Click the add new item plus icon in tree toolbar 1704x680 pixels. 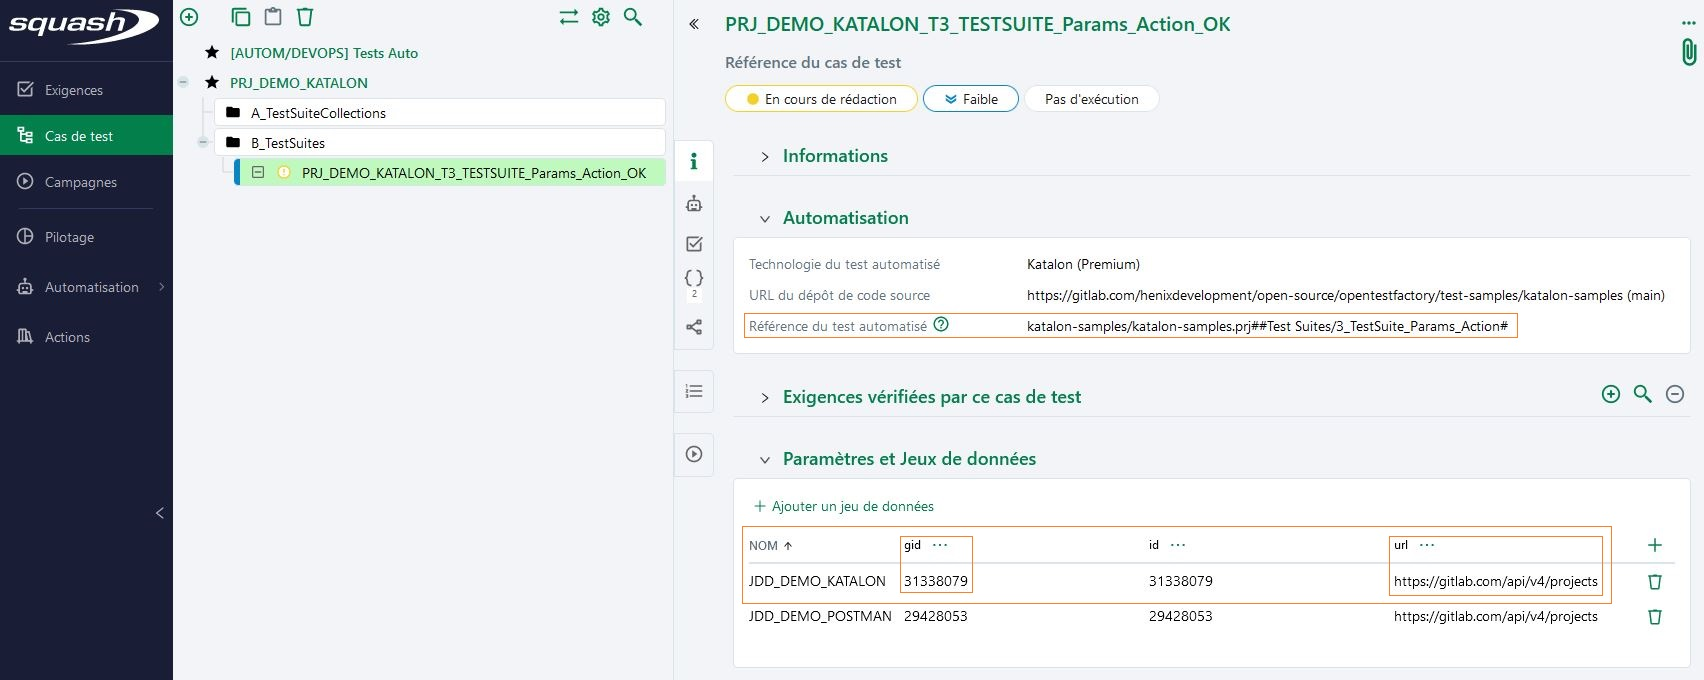click(189, 17)
